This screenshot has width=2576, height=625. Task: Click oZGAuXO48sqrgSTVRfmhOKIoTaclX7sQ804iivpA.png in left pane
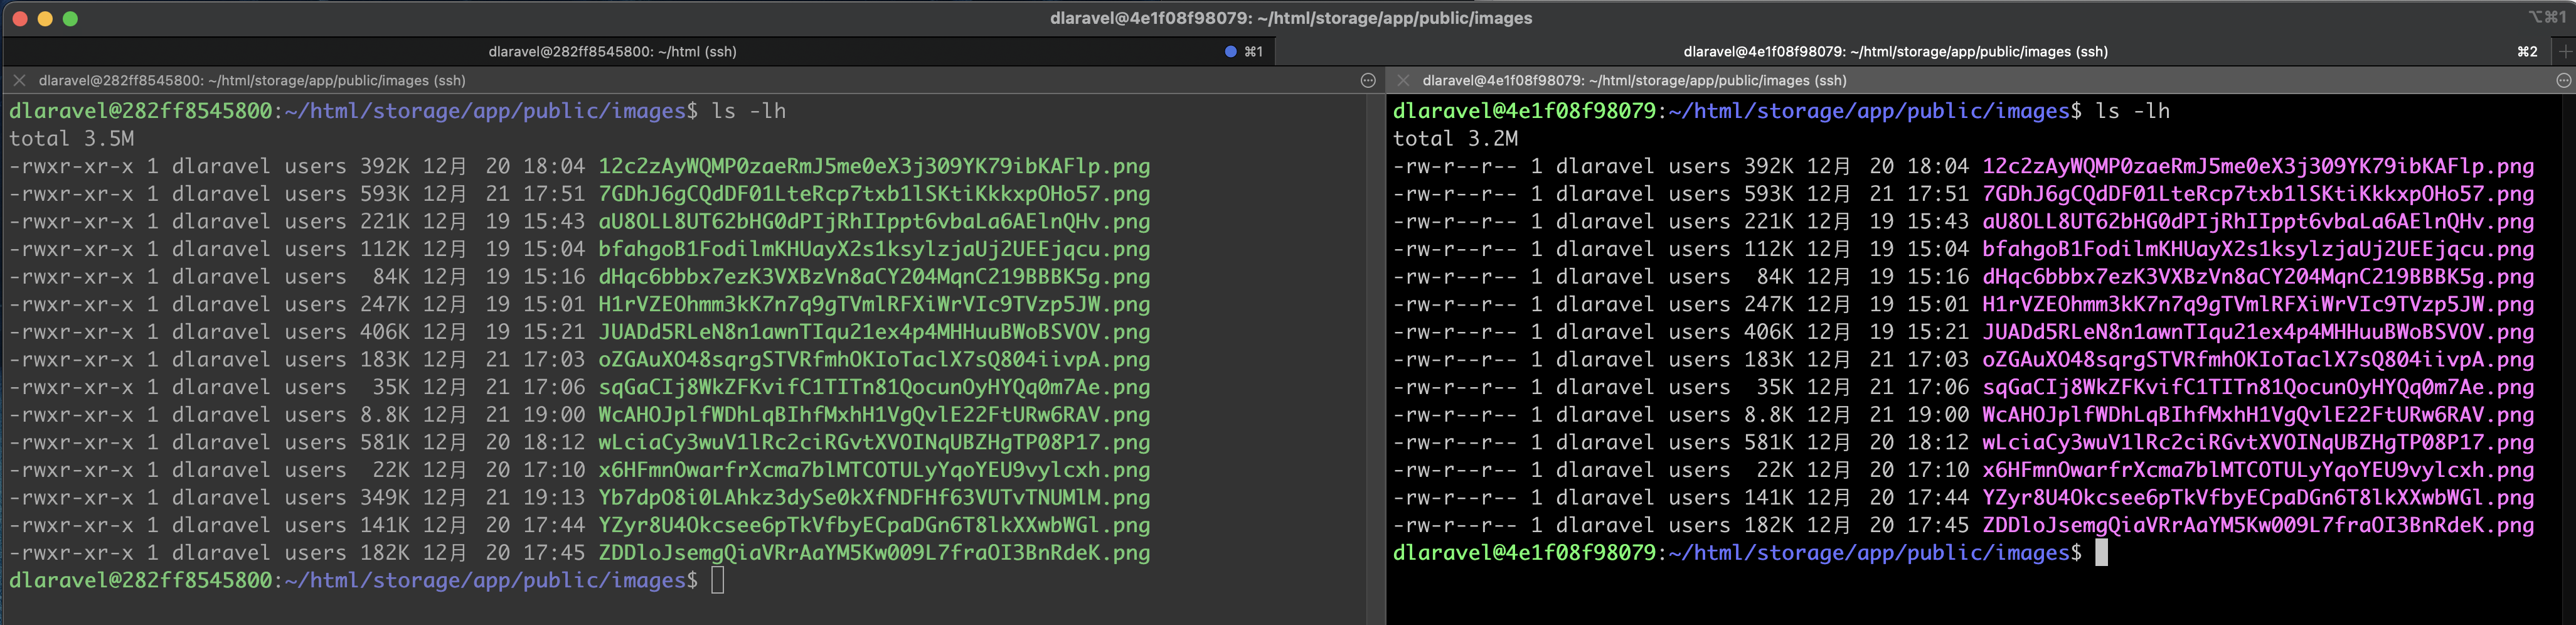tap(874, 359)
